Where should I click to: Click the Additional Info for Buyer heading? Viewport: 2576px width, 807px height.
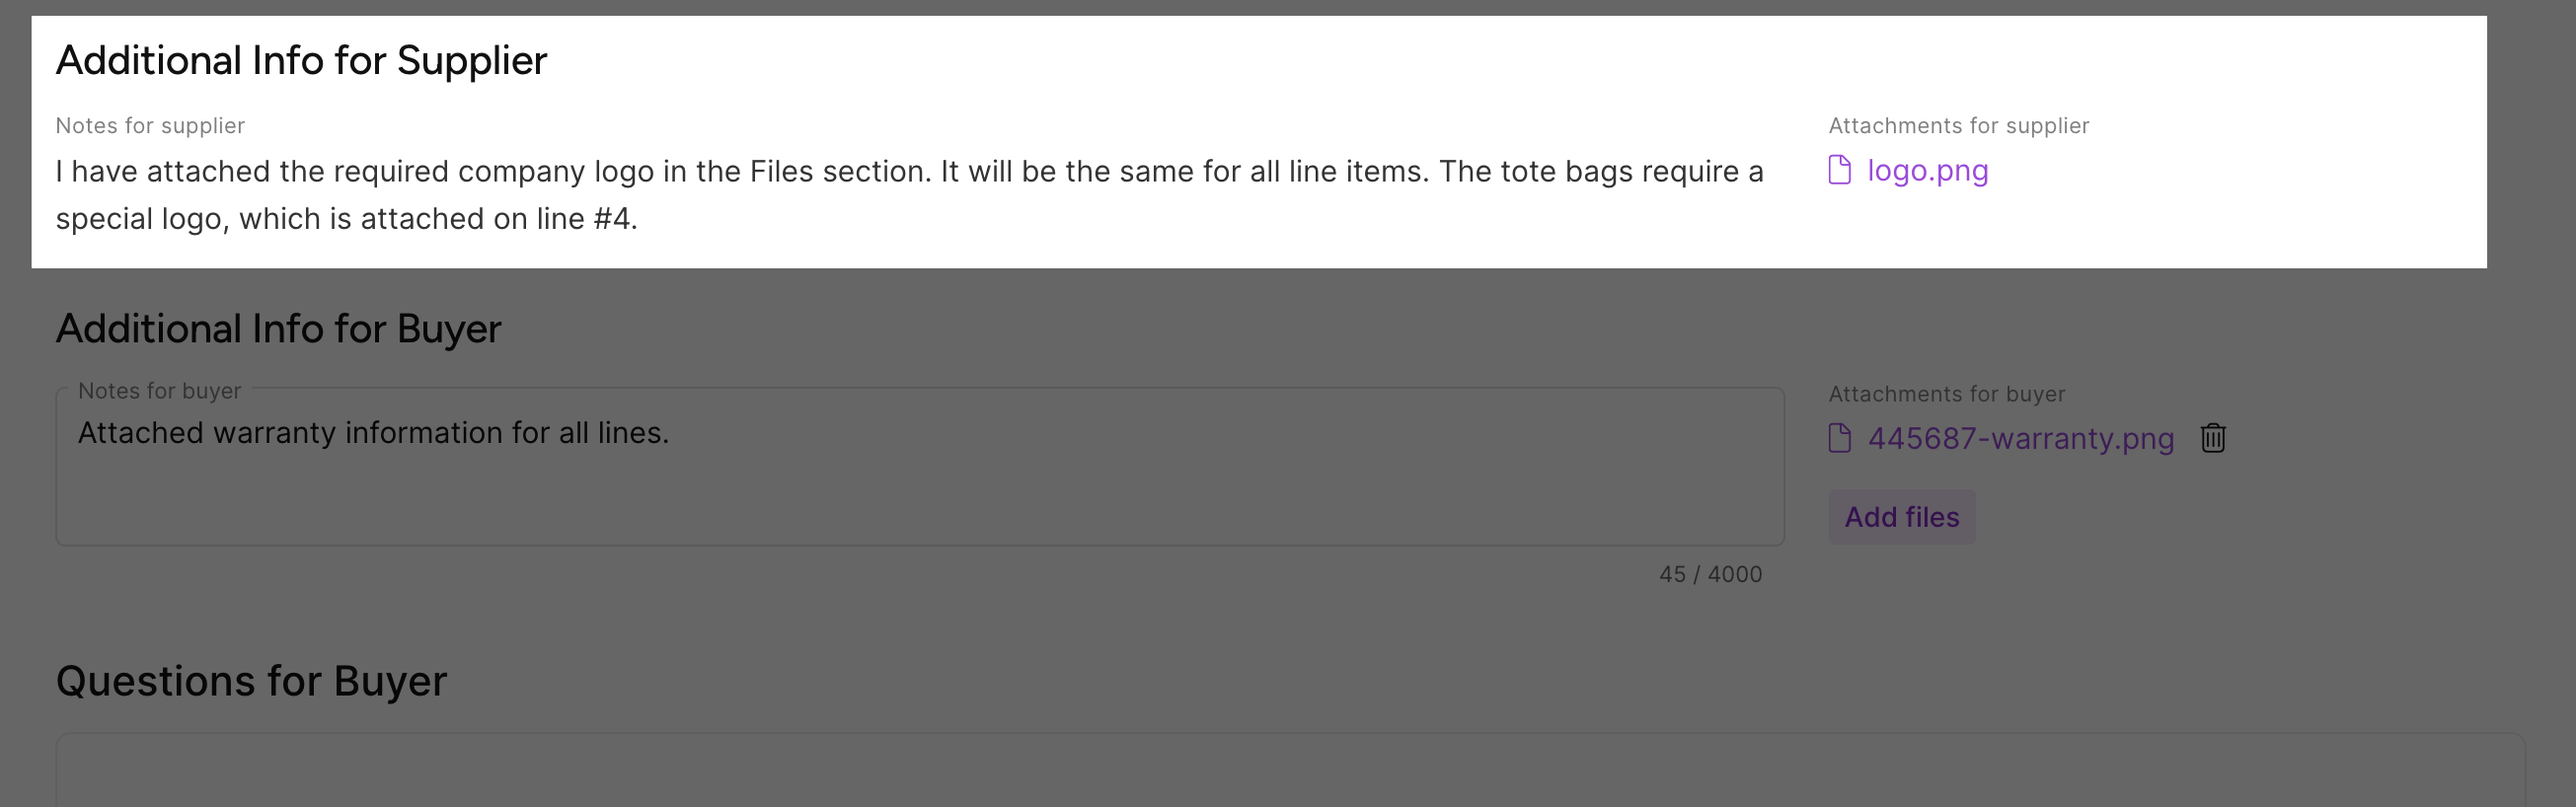click(x=278, y=329)
